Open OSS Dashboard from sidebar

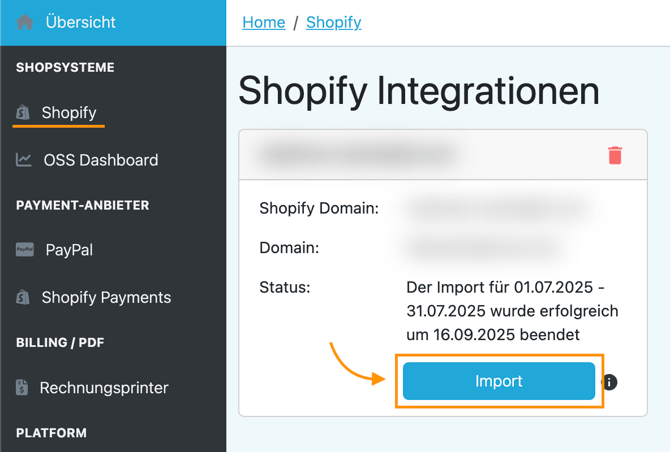100,160
